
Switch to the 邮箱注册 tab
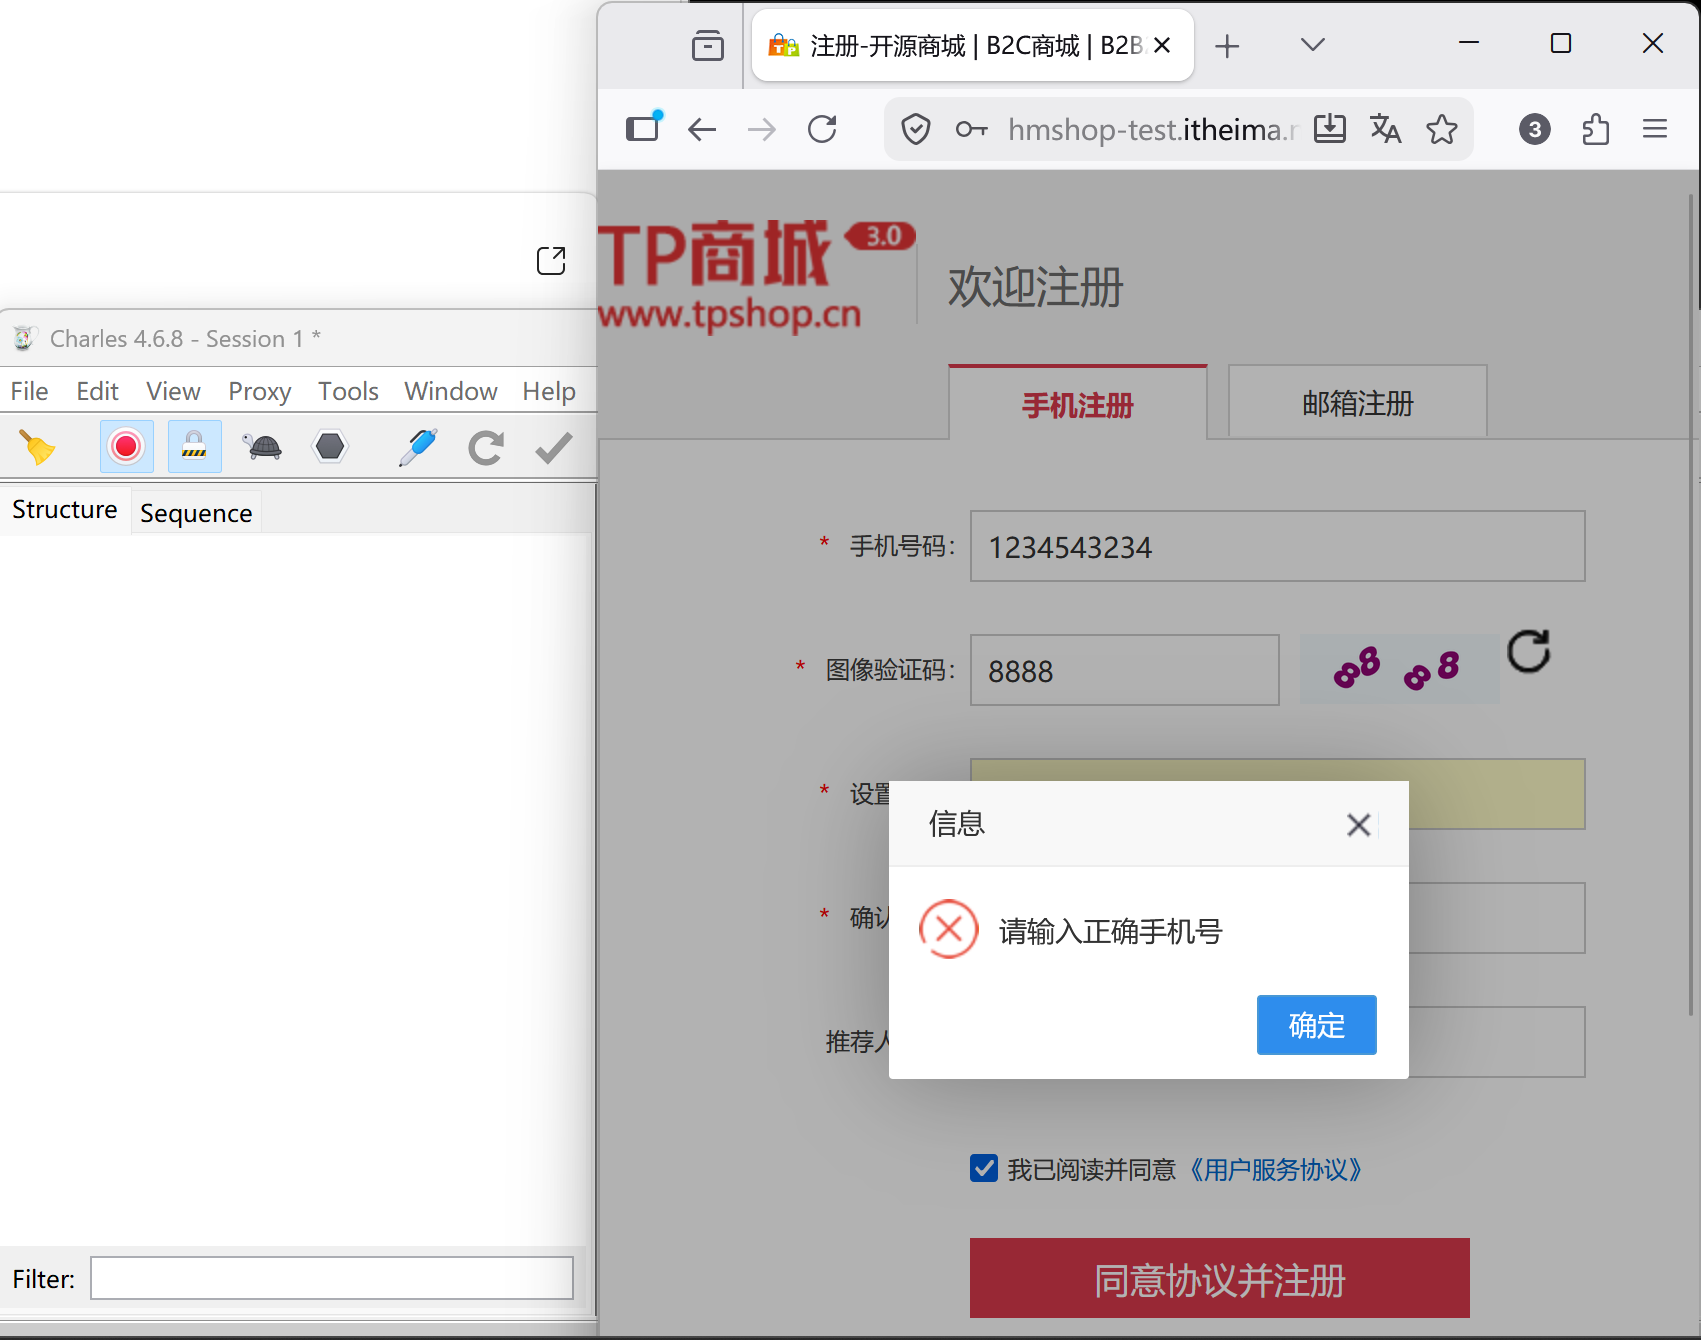1356,402
